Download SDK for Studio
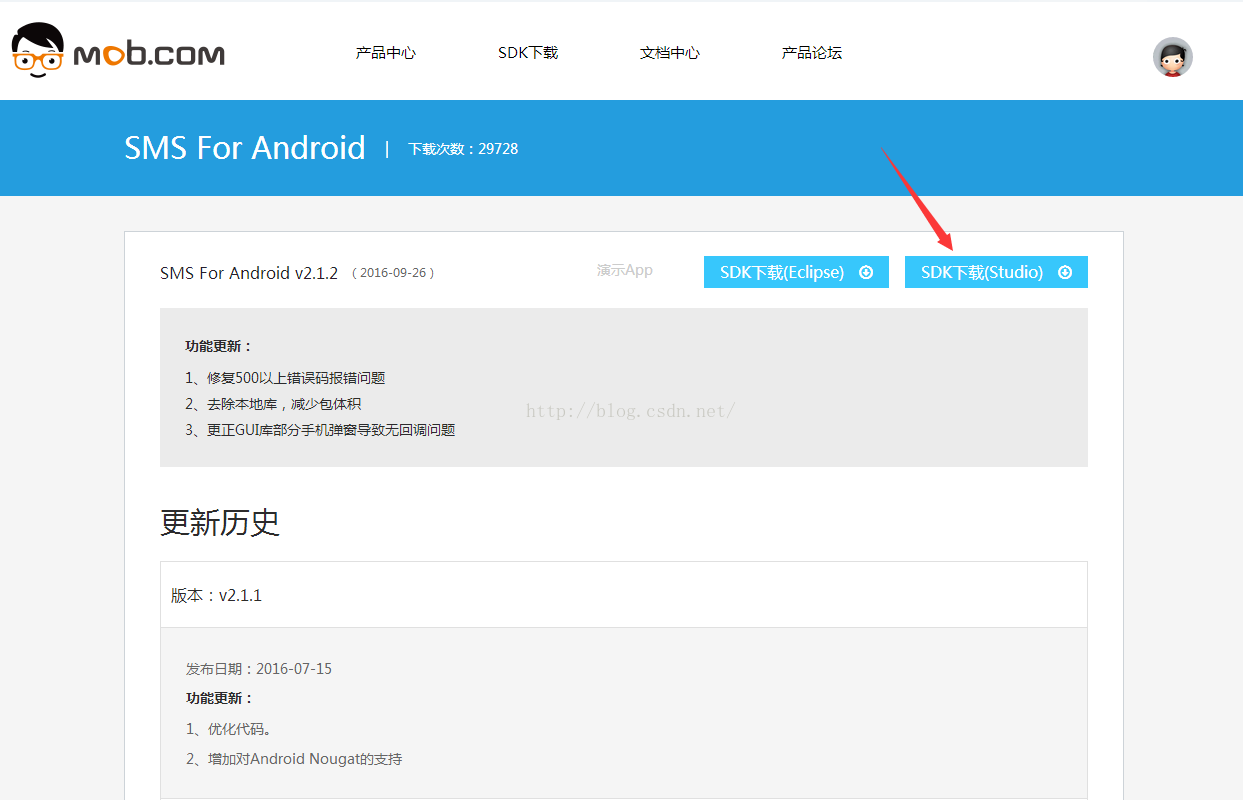 [x=996, y=272]
